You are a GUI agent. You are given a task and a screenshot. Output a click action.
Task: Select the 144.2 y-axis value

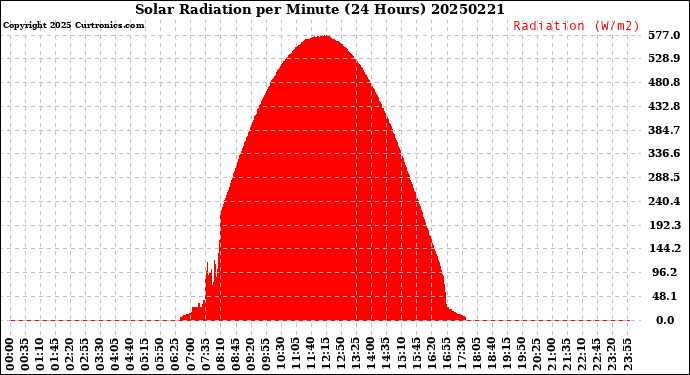665,248
